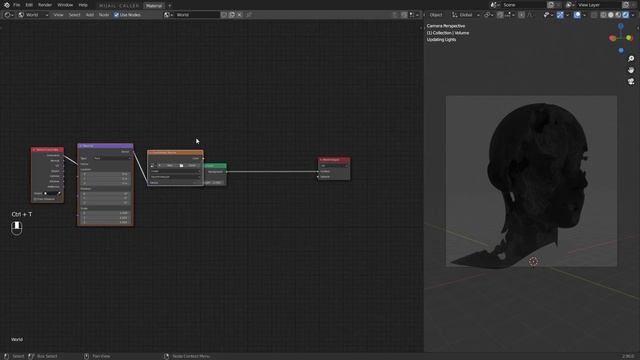Switch to the Material workspace tab
This screenshot has height=360, width=640.
click(154, 6)
